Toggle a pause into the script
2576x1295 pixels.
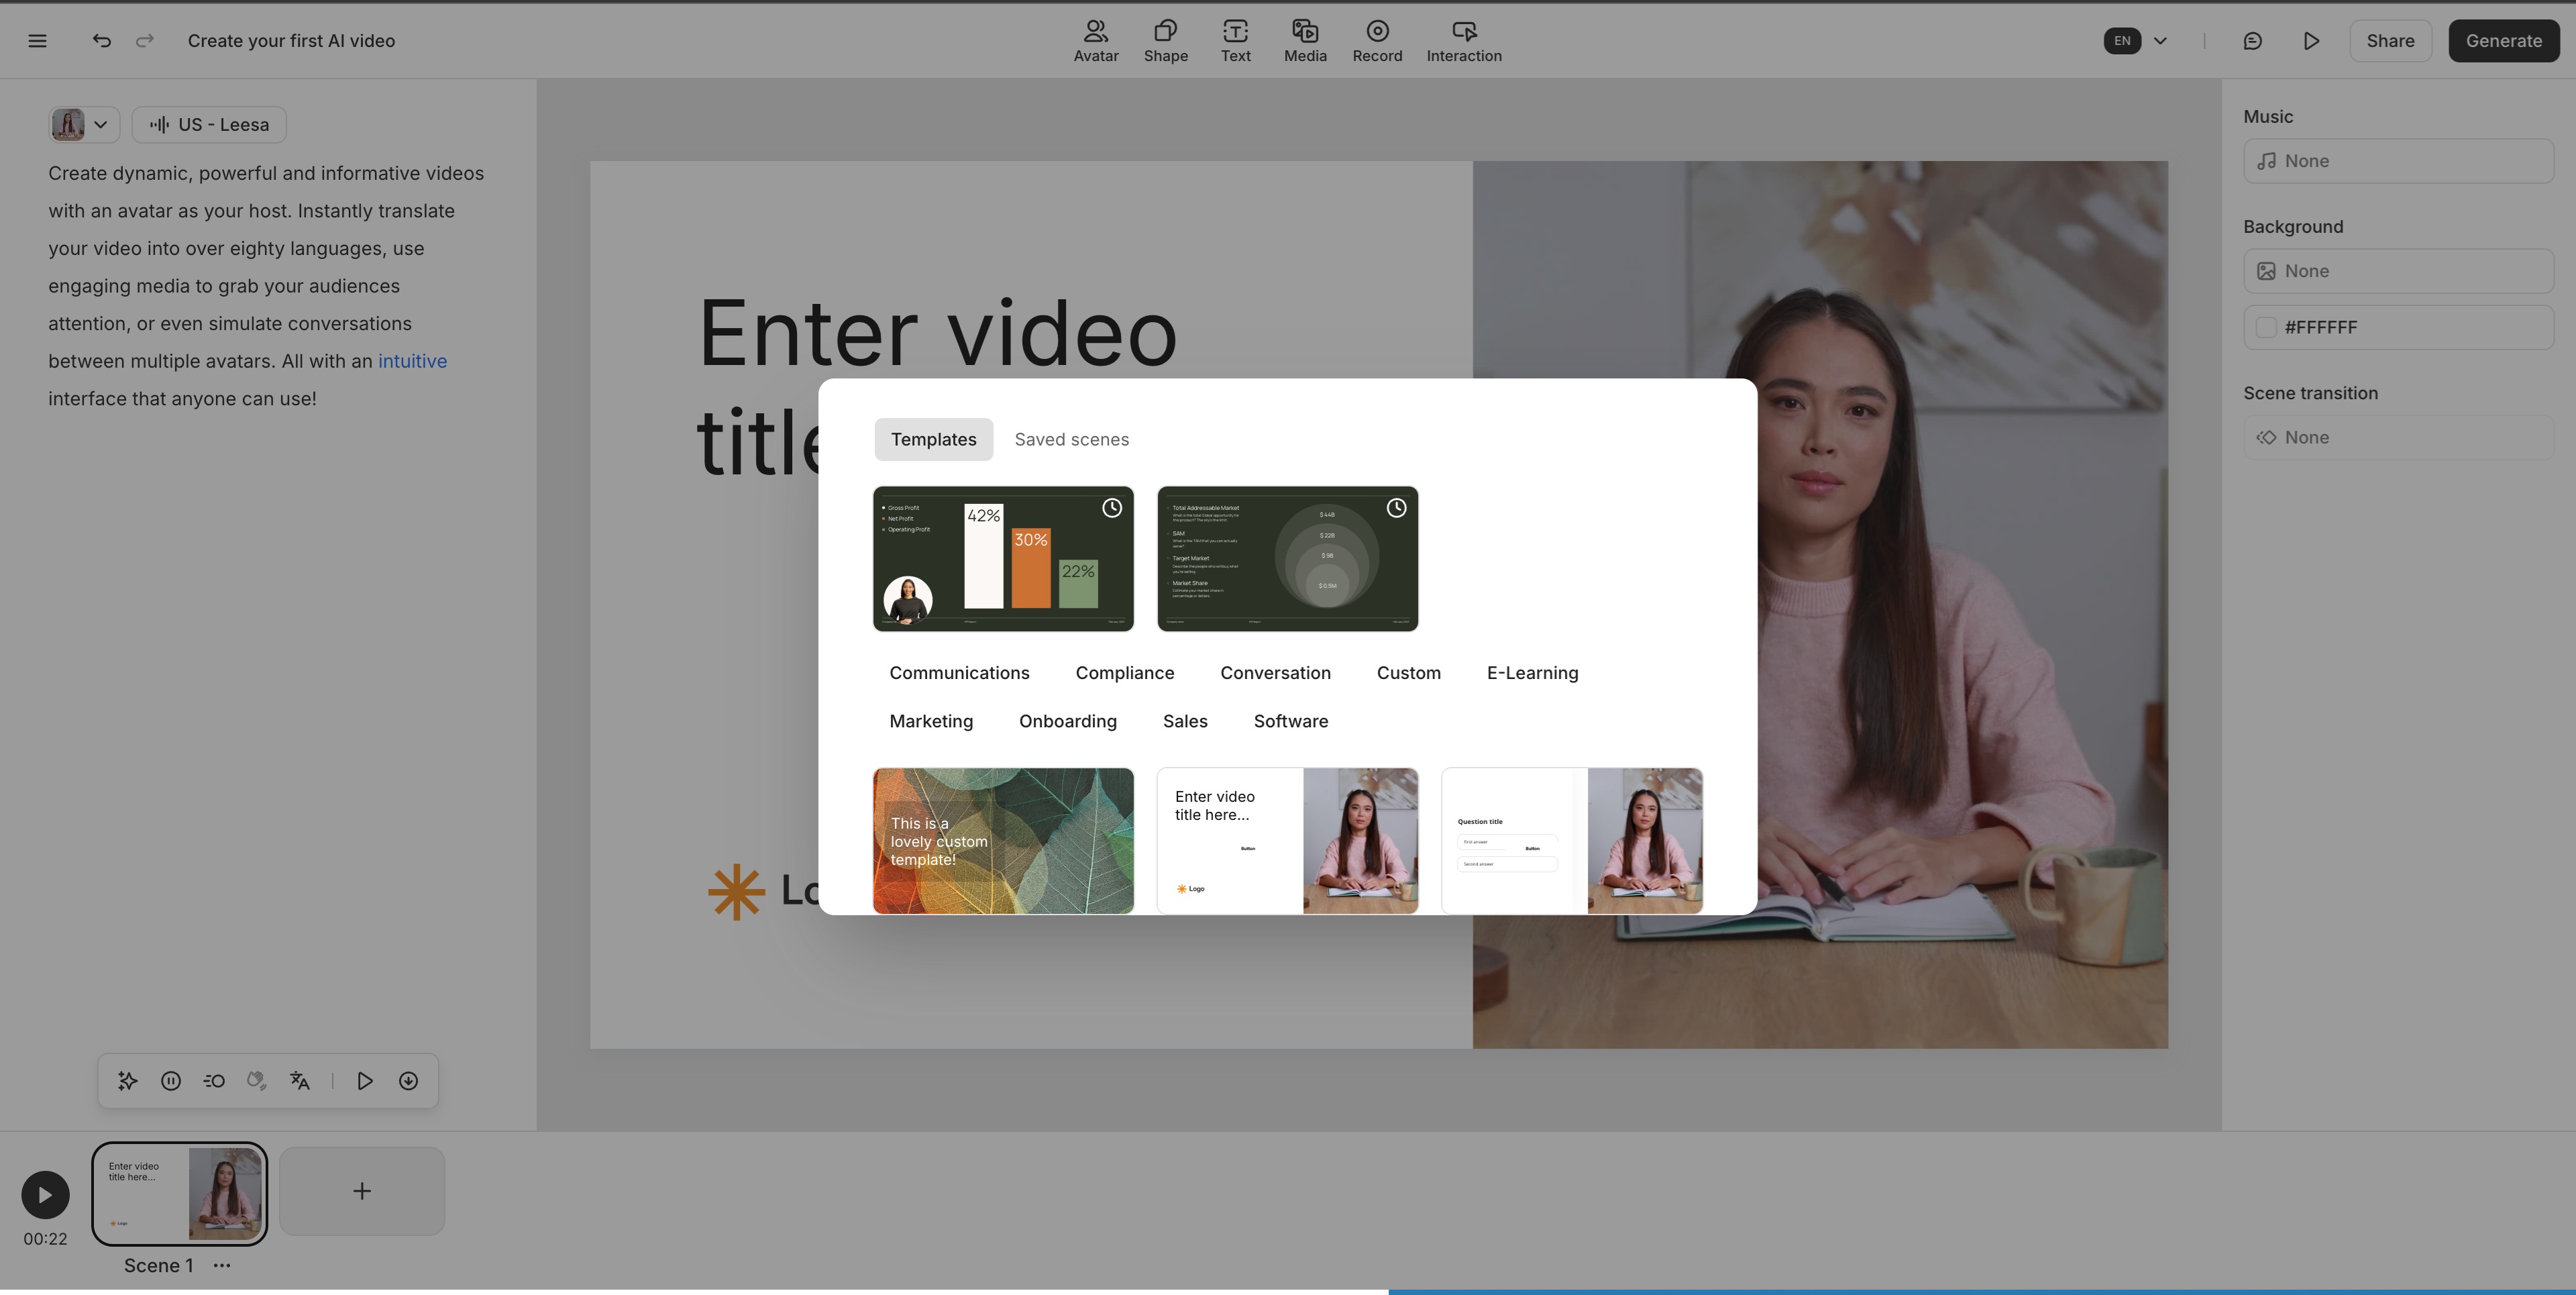pos(170,1080)
